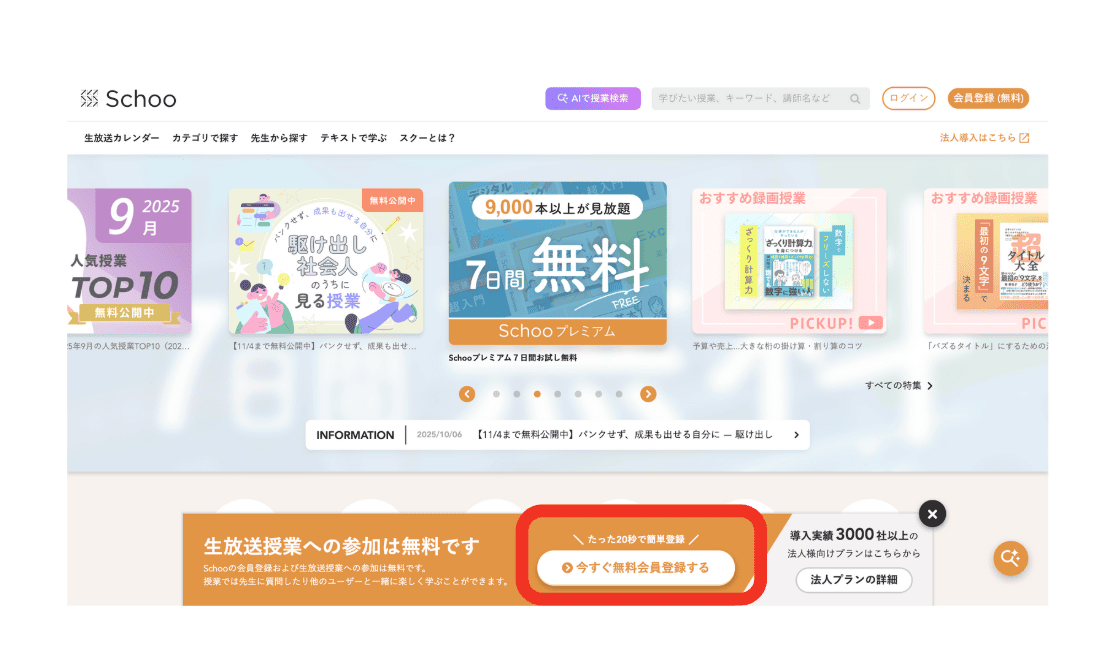The image size is (1102, 656).
Task: Go to the previous carousel slide
Action: click(467, 394)
